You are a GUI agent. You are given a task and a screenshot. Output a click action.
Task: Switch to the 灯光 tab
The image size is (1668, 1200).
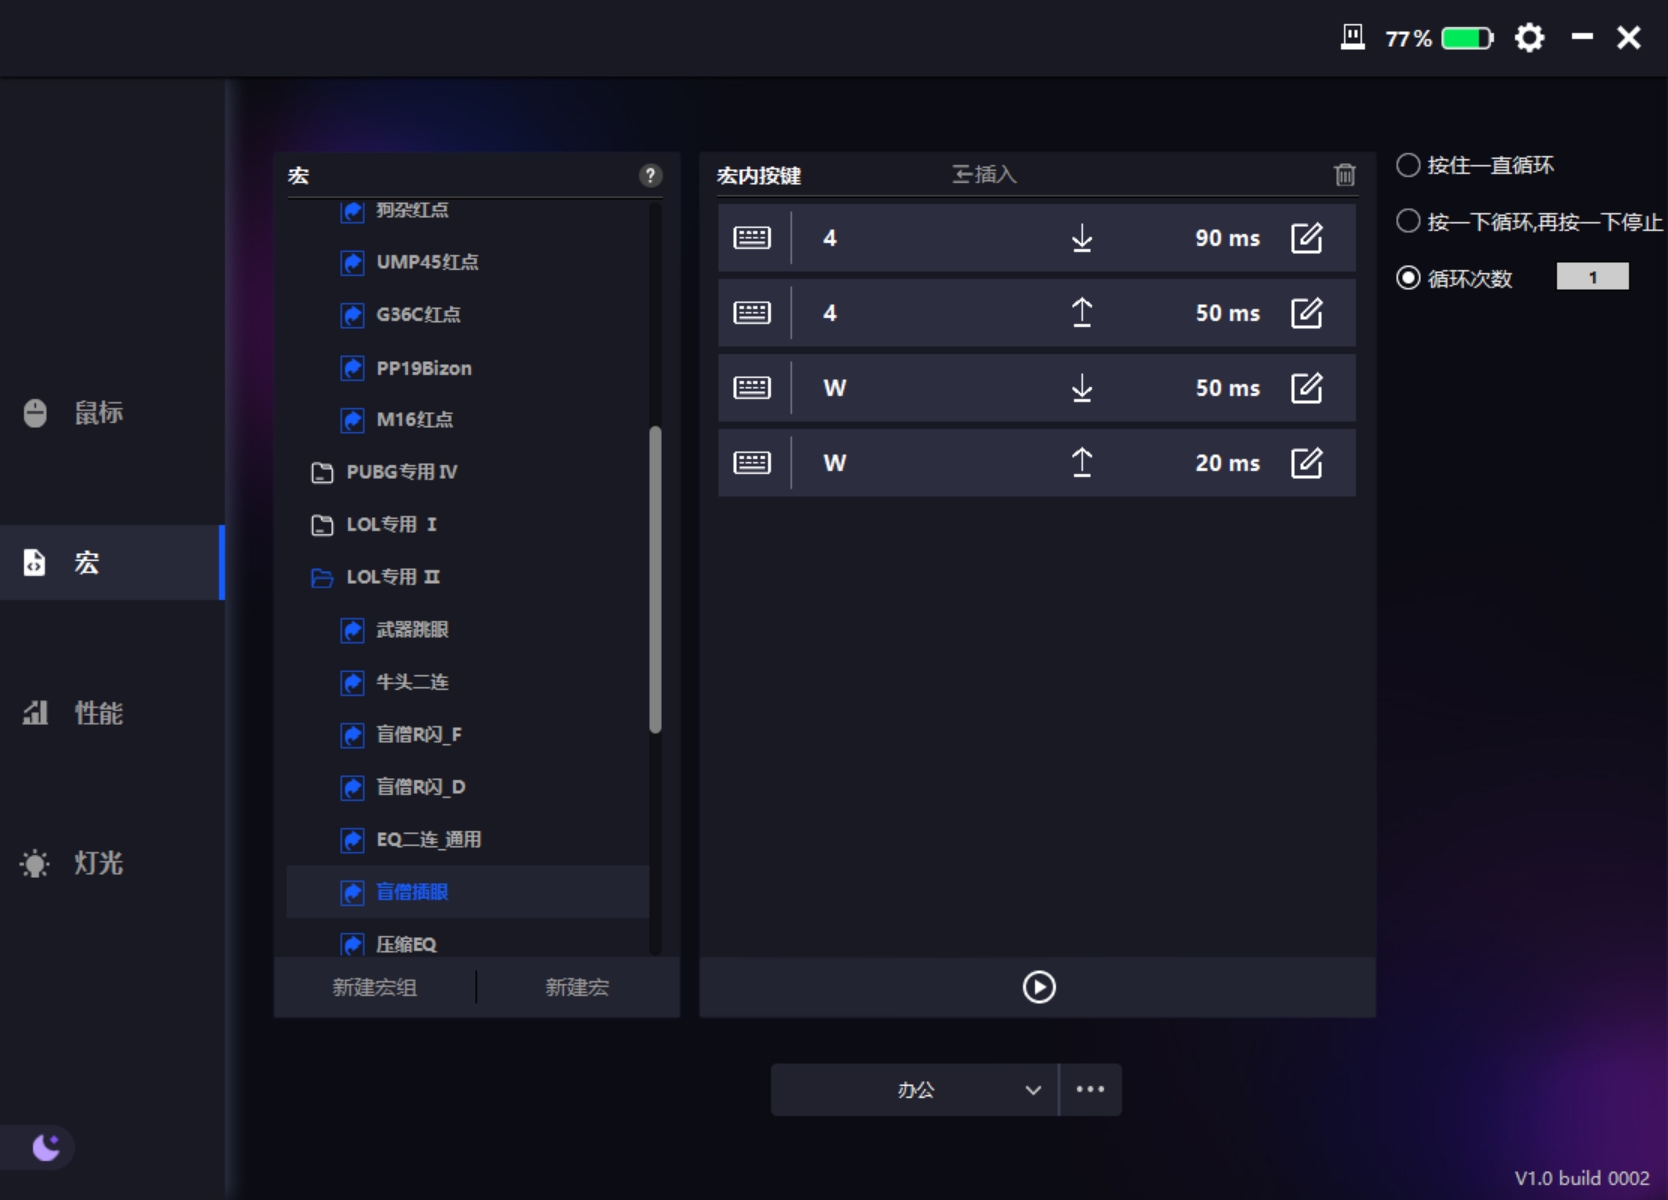pyautogui.click(x=98, y=863)
